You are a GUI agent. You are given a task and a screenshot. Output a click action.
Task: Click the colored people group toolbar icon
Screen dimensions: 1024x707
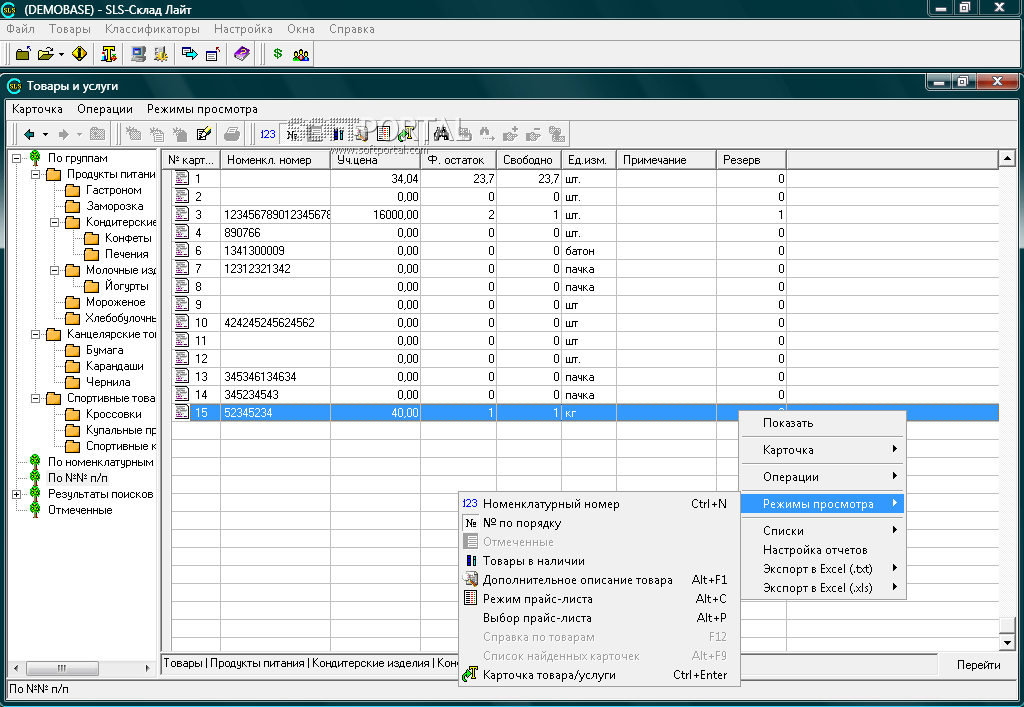tap(300, 54)
